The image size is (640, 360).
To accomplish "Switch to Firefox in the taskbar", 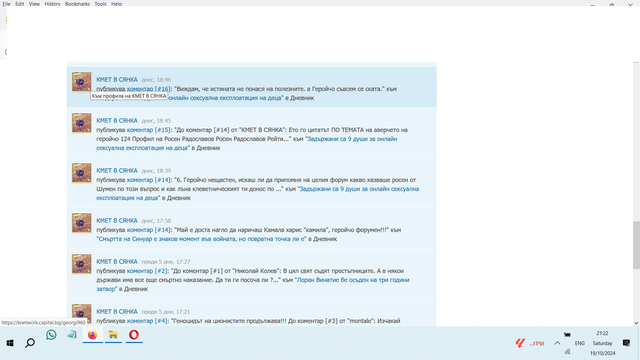I will click(x=93, y=335).
